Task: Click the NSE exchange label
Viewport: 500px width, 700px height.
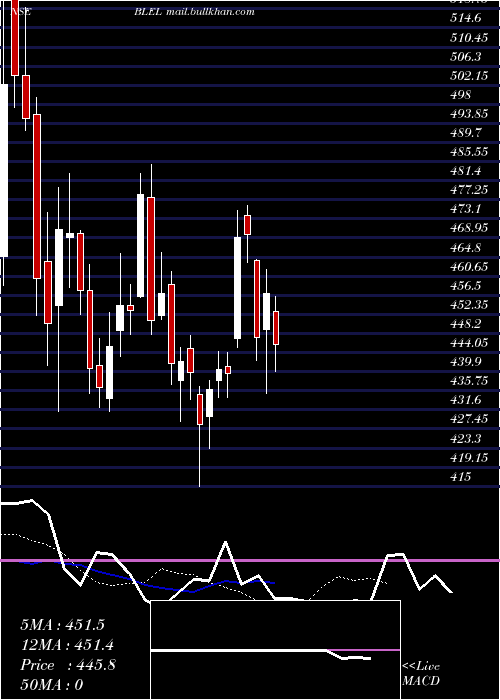Action: [20, 11]
